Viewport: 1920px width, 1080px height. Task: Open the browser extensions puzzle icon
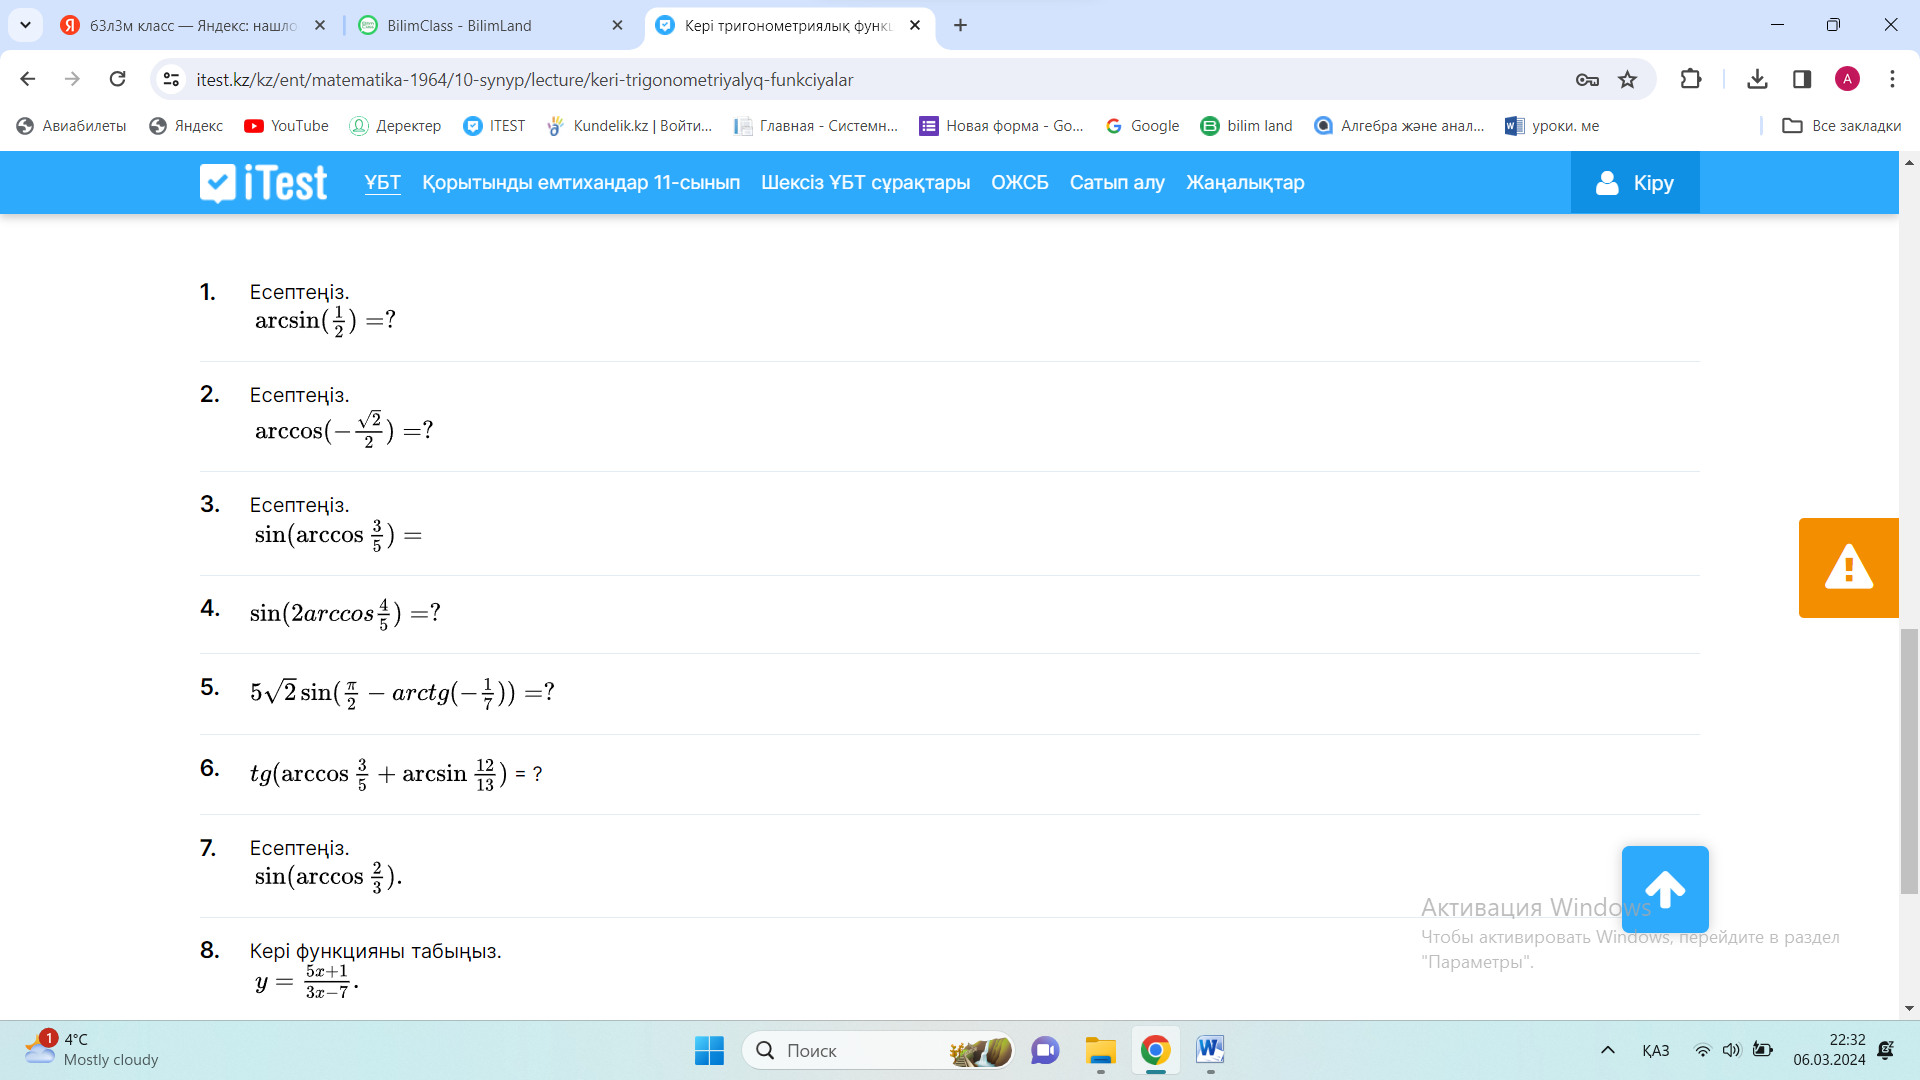[1691, 80]
